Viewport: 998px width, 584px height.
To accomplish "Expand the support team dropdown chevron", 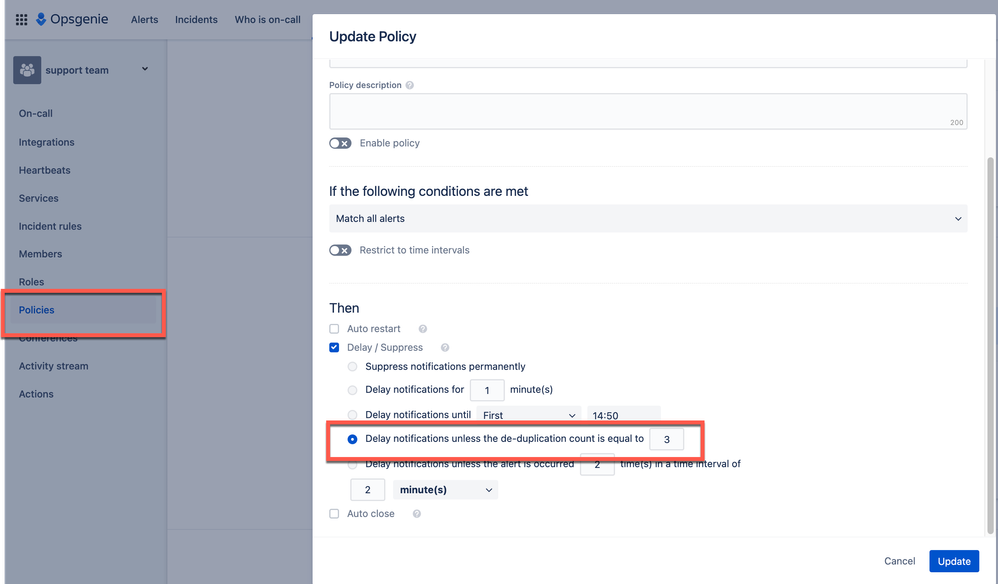I will (x=144, y=69).
